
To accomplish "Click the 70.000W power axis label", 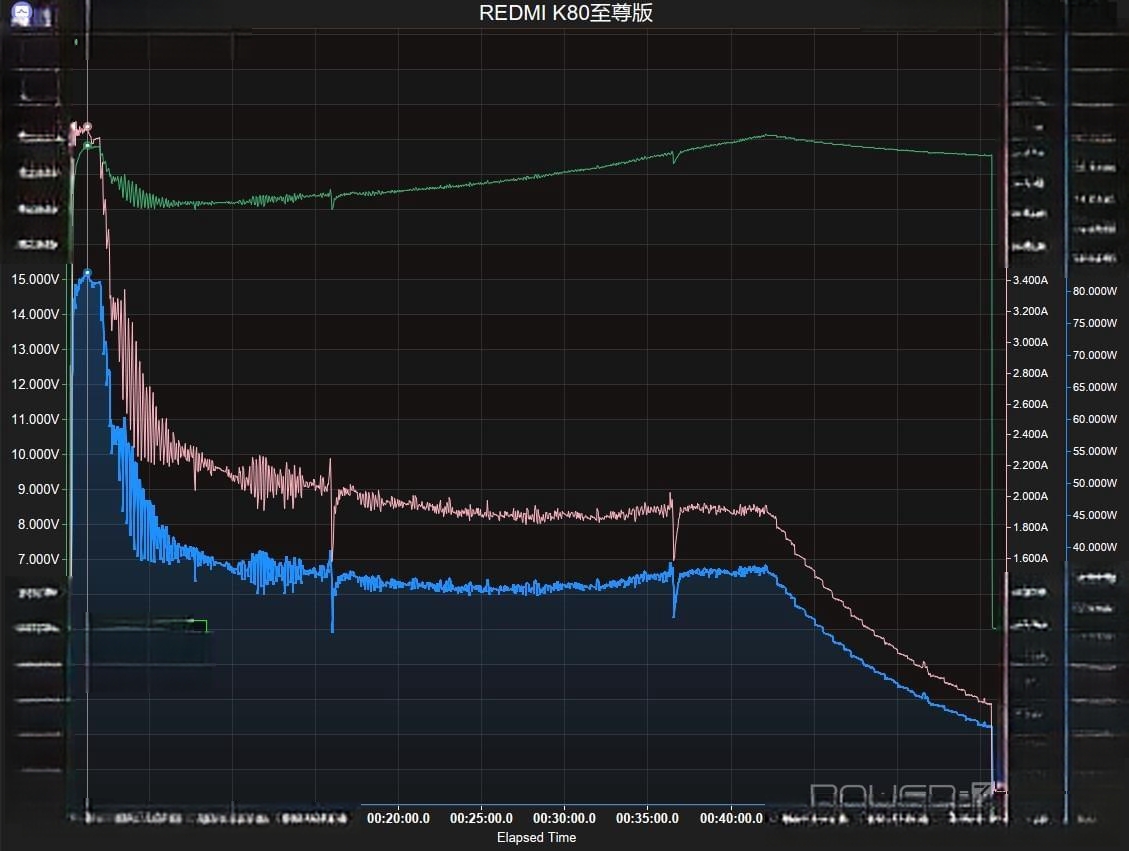I will click(1095, 355).
